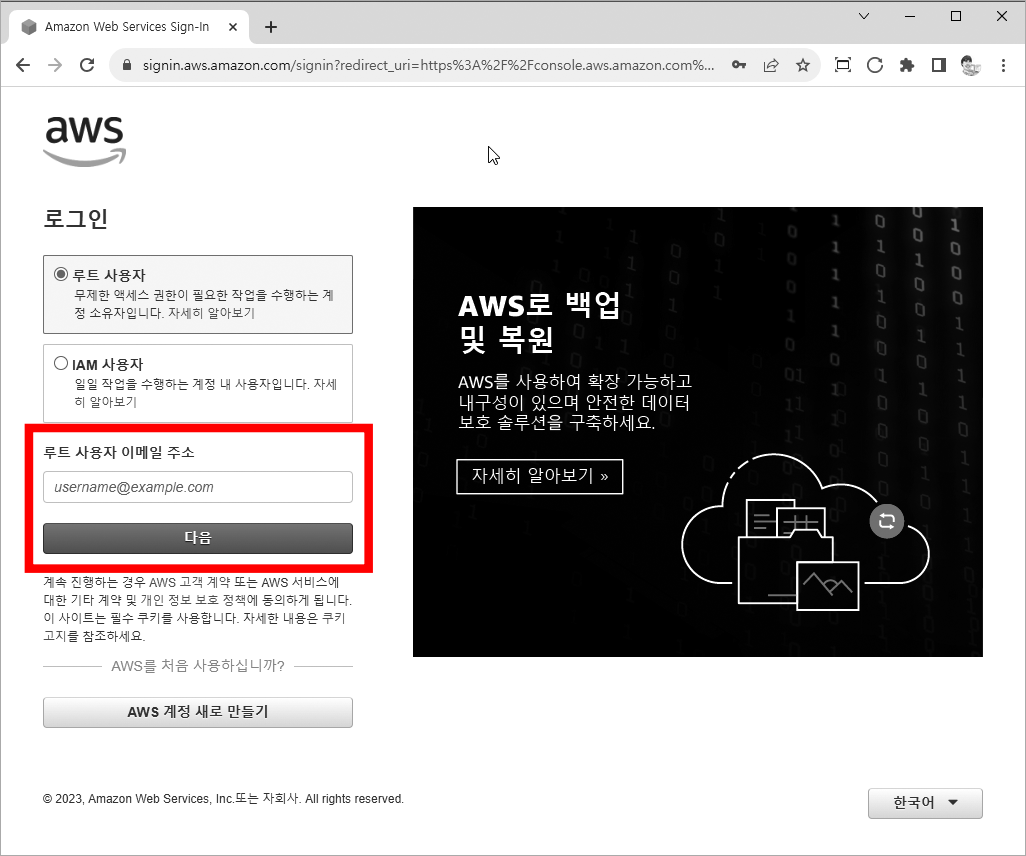Screen dimensions: 1026x856
Task: Reload the AWS sign-in page
Action: tap(87, 65)
